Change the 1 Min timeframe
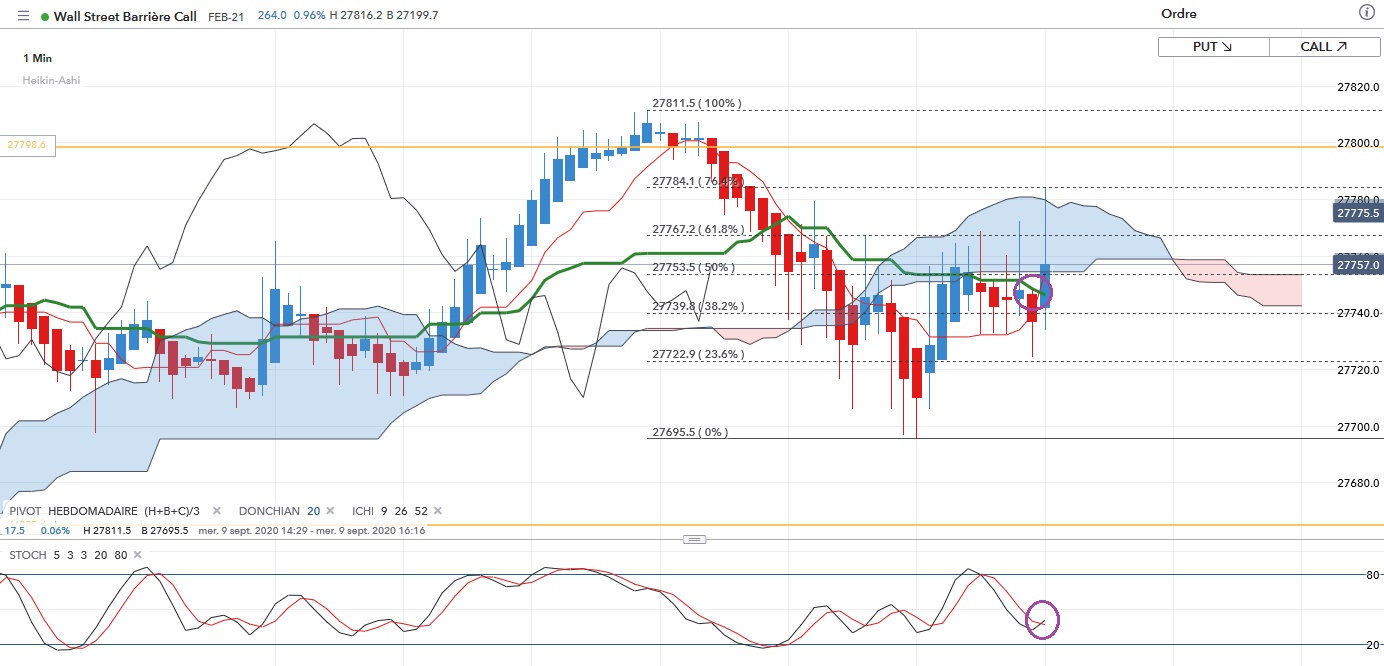 coord(37,59)
